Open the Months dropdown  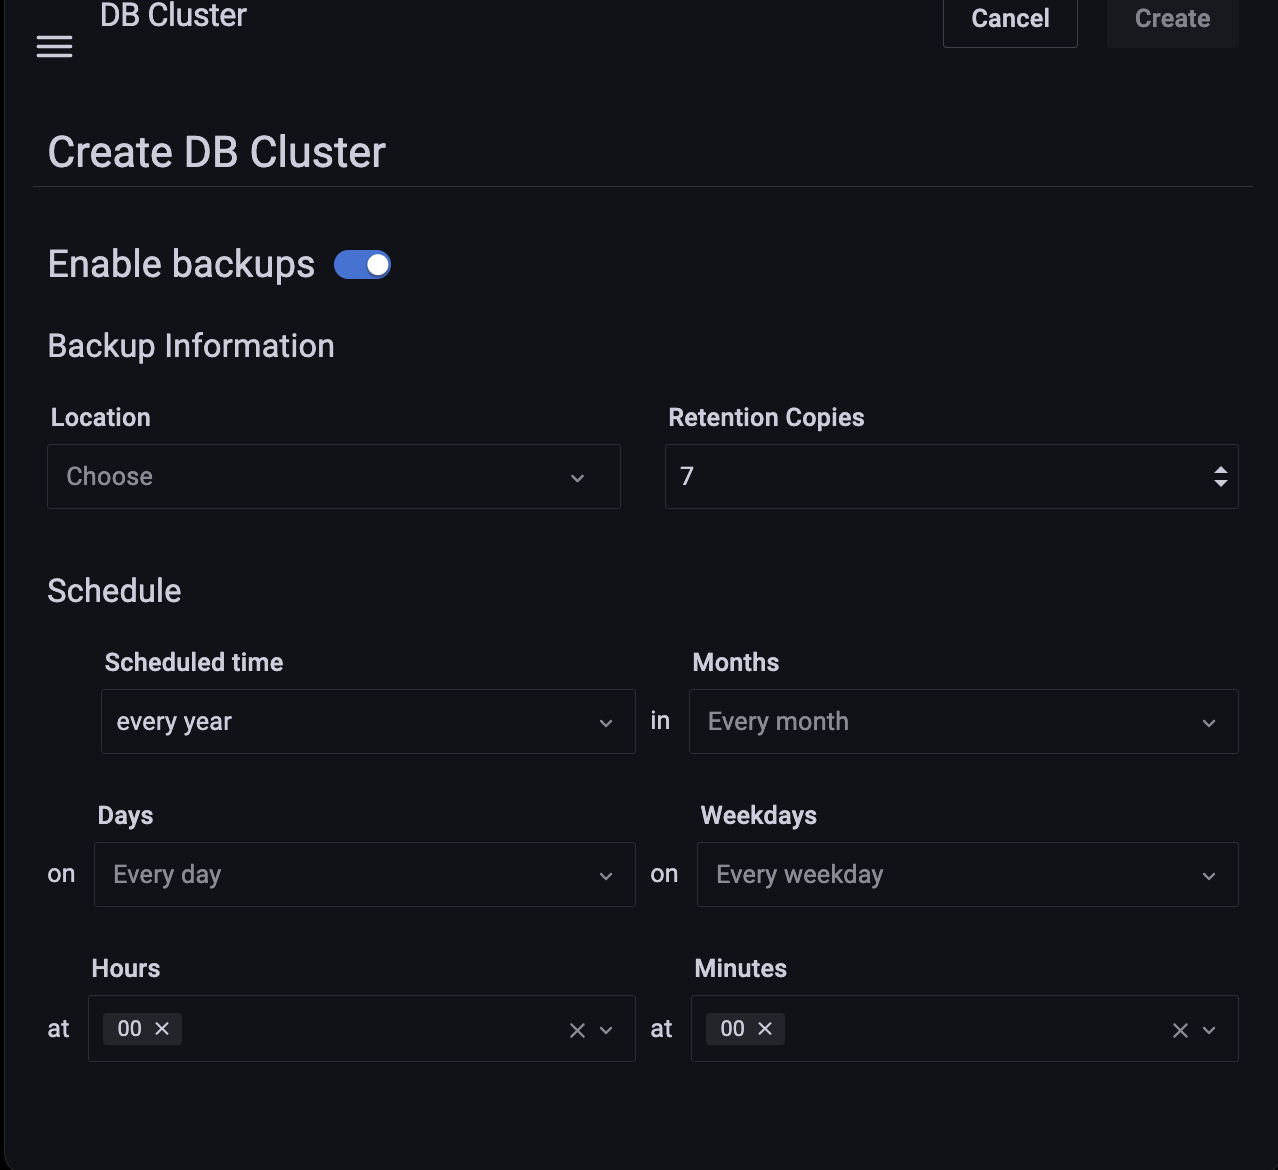963,721
